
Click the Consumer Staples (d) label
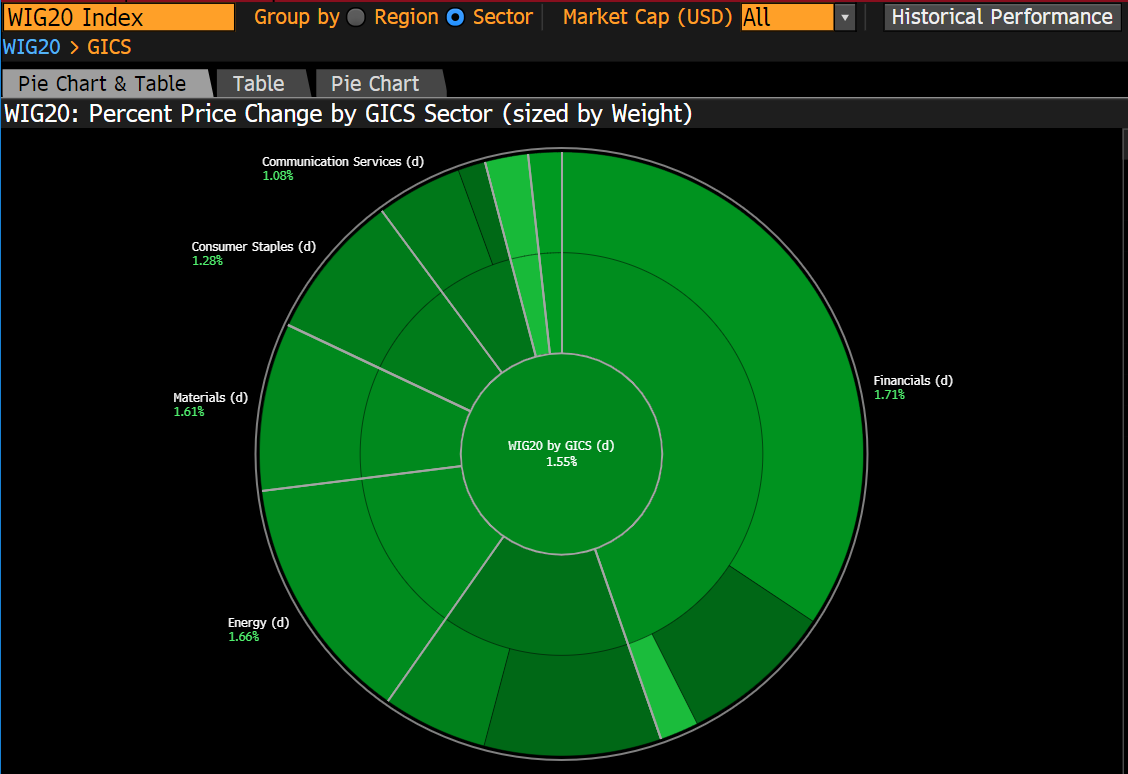click(253, 247)
